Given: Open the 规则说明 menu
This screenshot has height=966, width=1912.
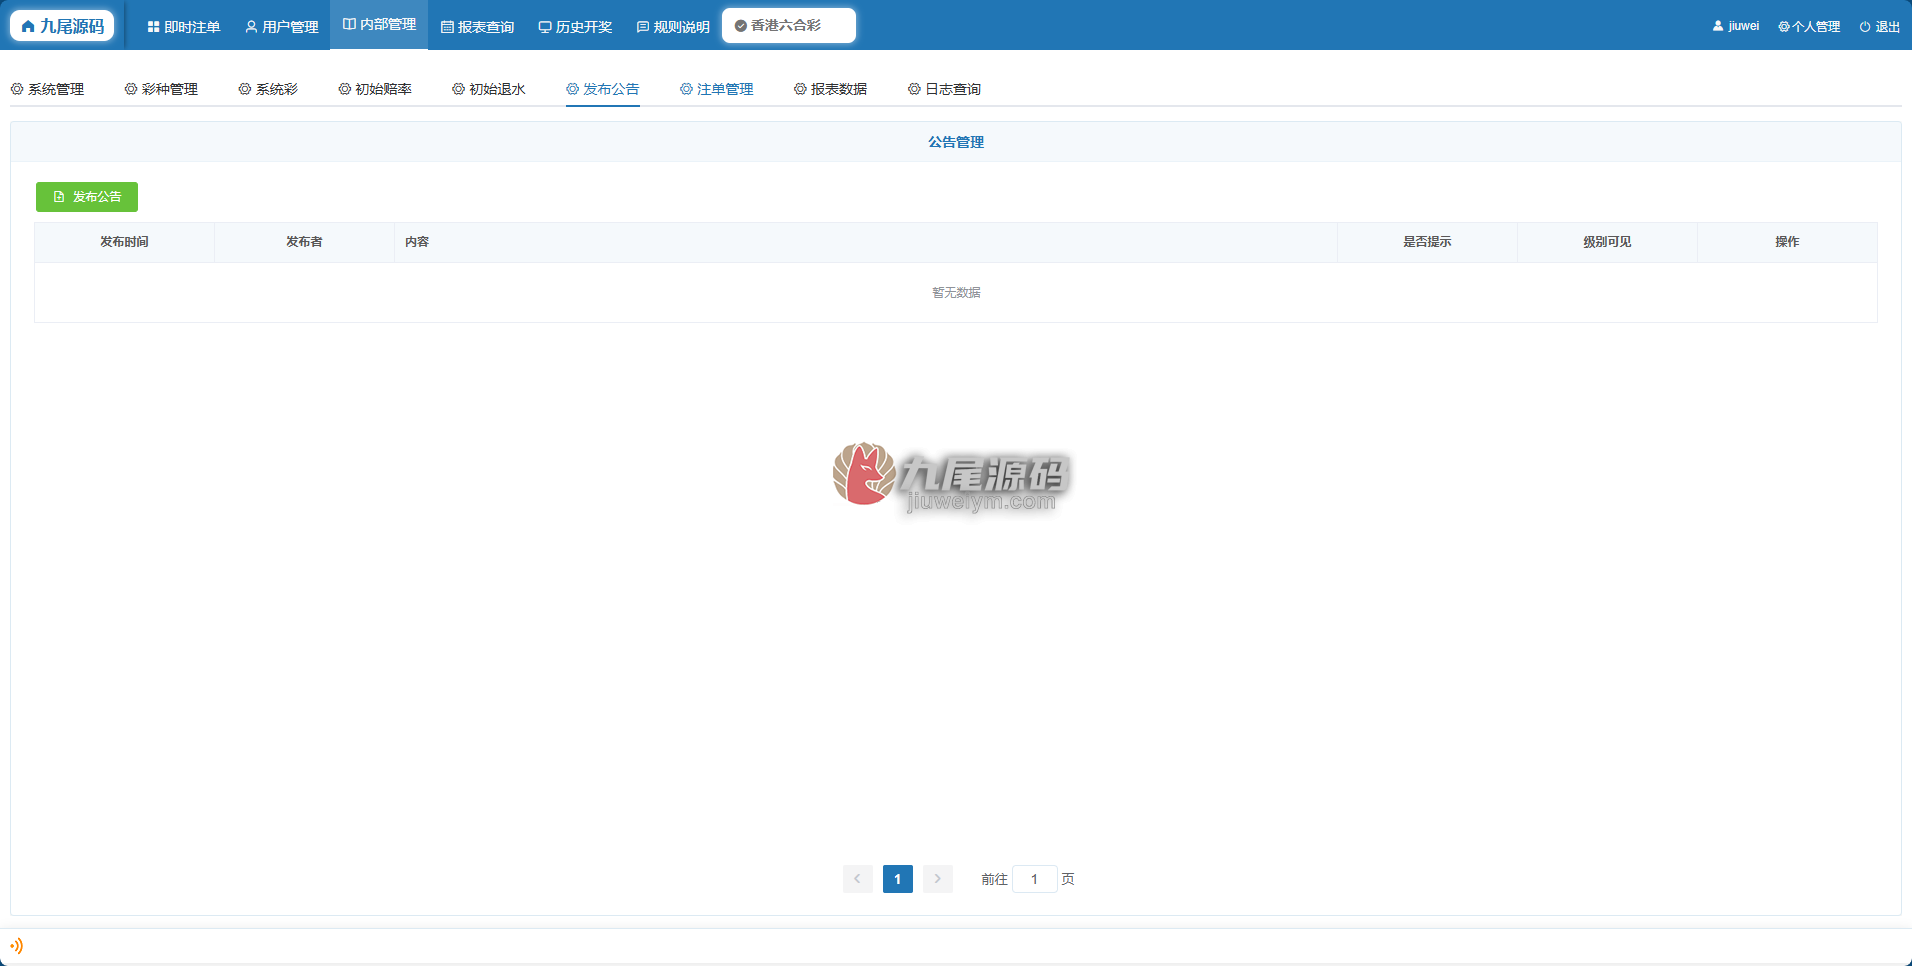Looking at the screenshot, I should (x=674, y=27).
